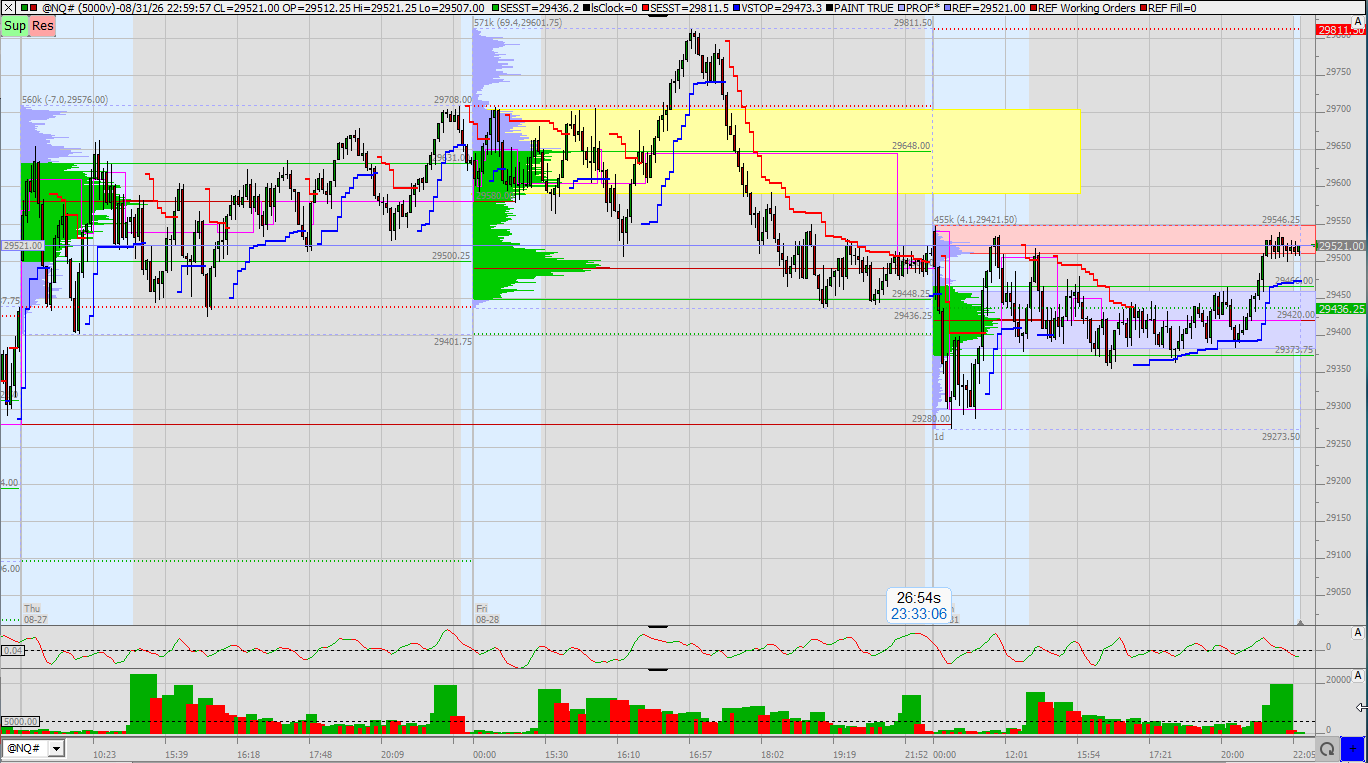This screenshot has height=763, width=1368.
Task: Click the 455k profile volume label
Action: [x=975, y=219]
